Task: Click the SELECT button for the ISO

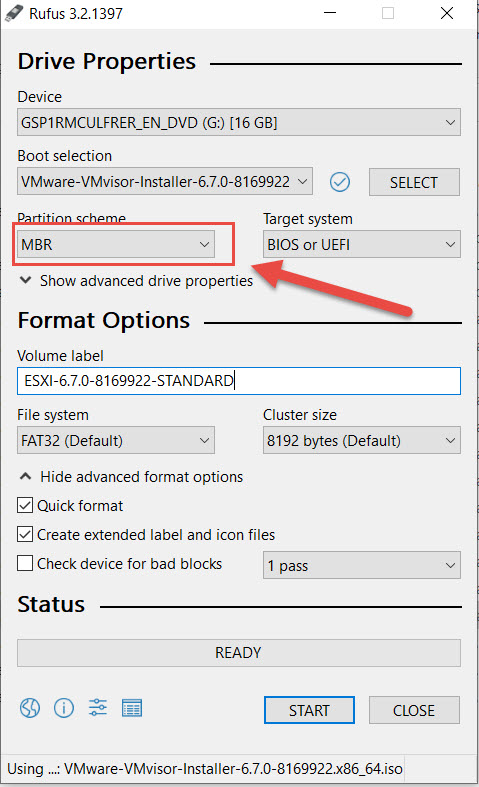Action: (414, 182)
